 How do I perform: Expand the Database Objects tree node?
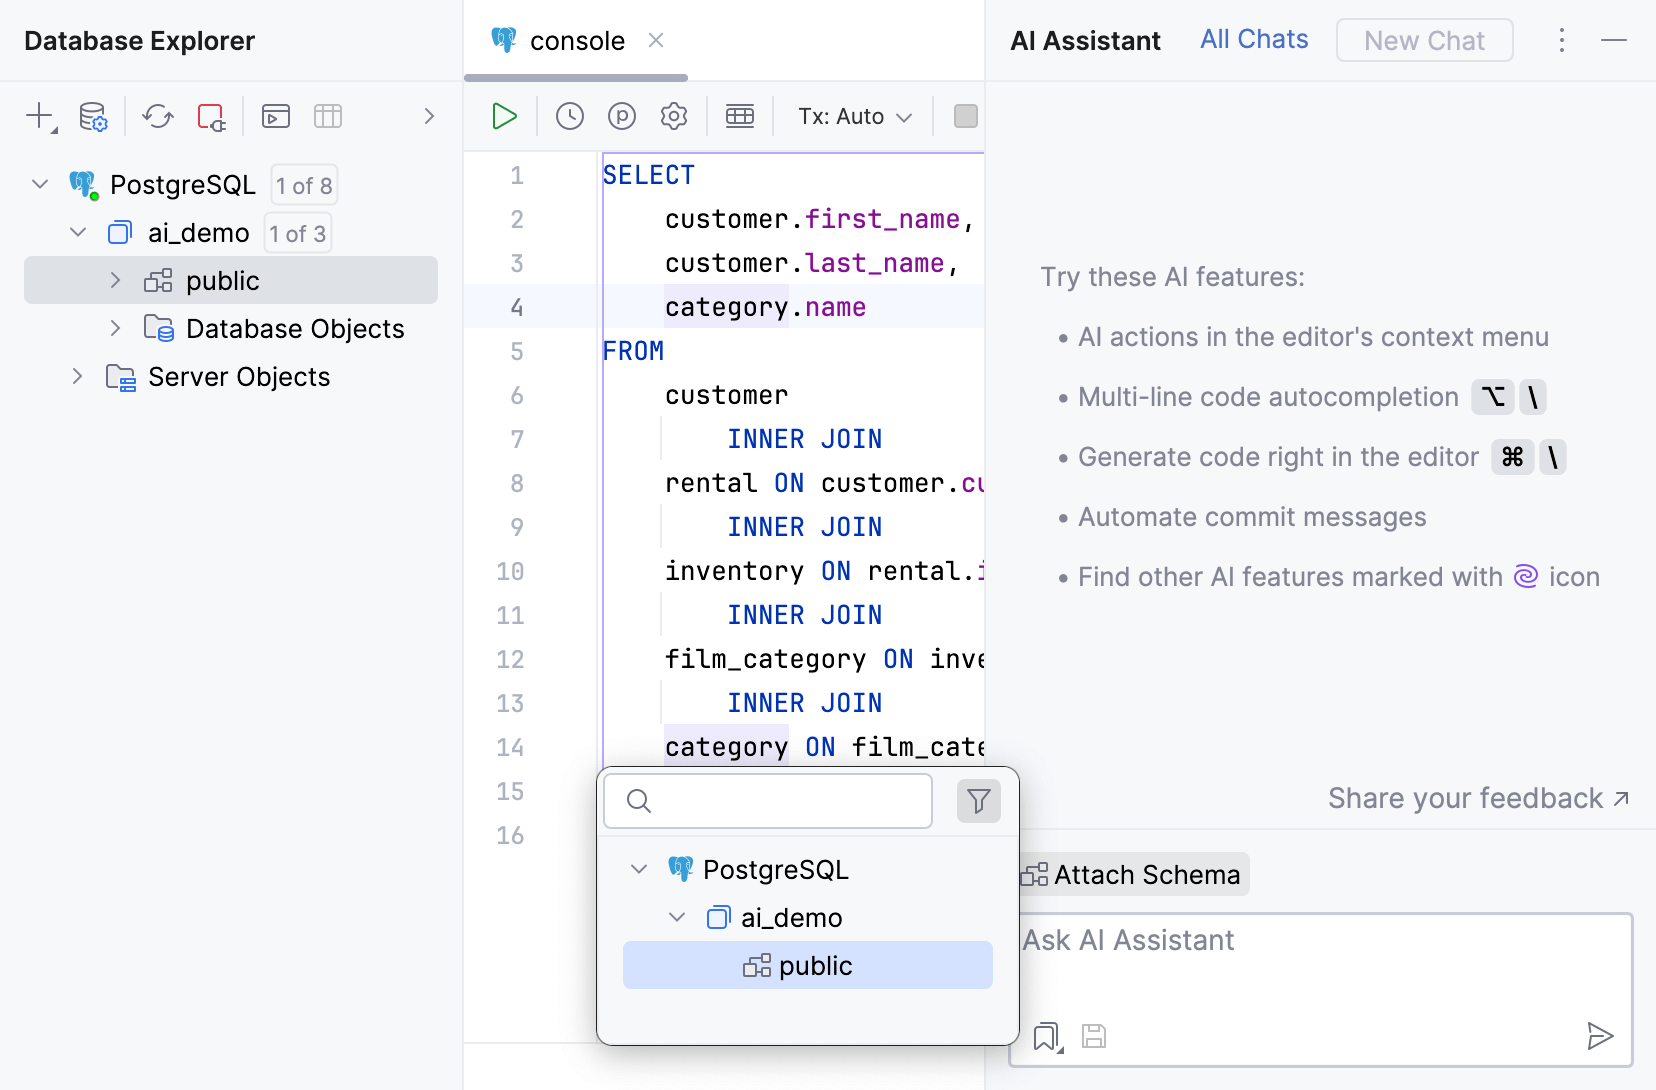point(115,328)
